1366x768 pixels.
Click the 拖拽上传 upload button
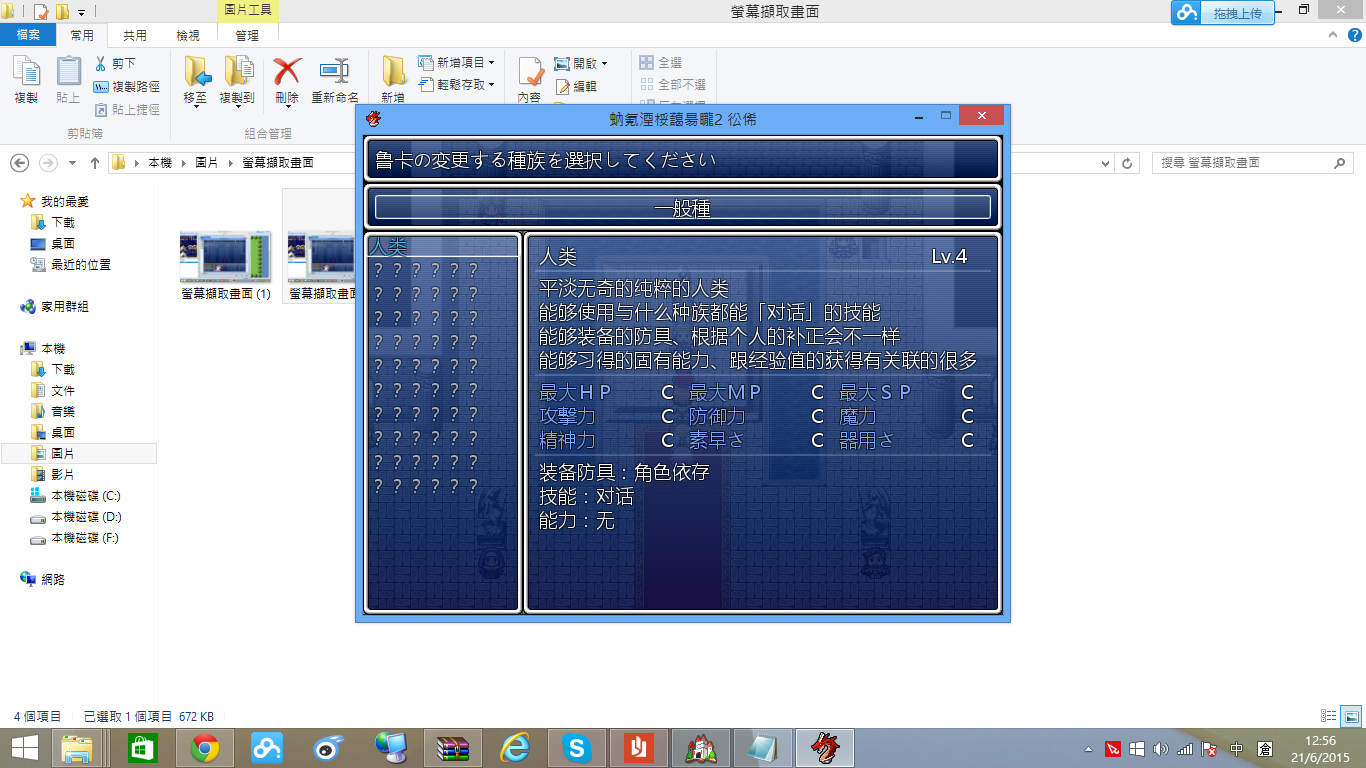point(1224,13)
